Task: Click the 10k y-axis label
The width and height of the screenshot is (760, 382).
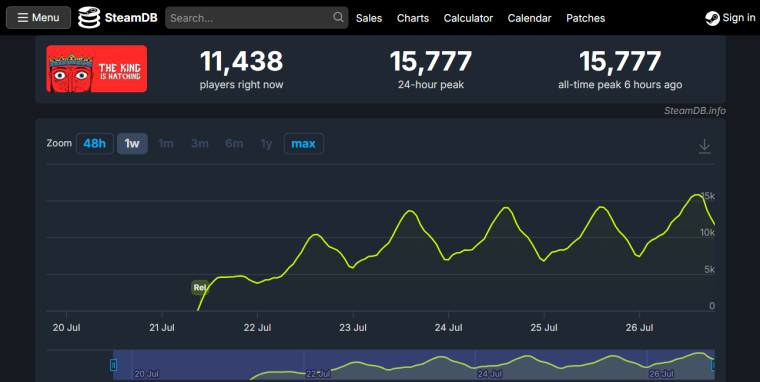Action: click(x=707, y=233)
